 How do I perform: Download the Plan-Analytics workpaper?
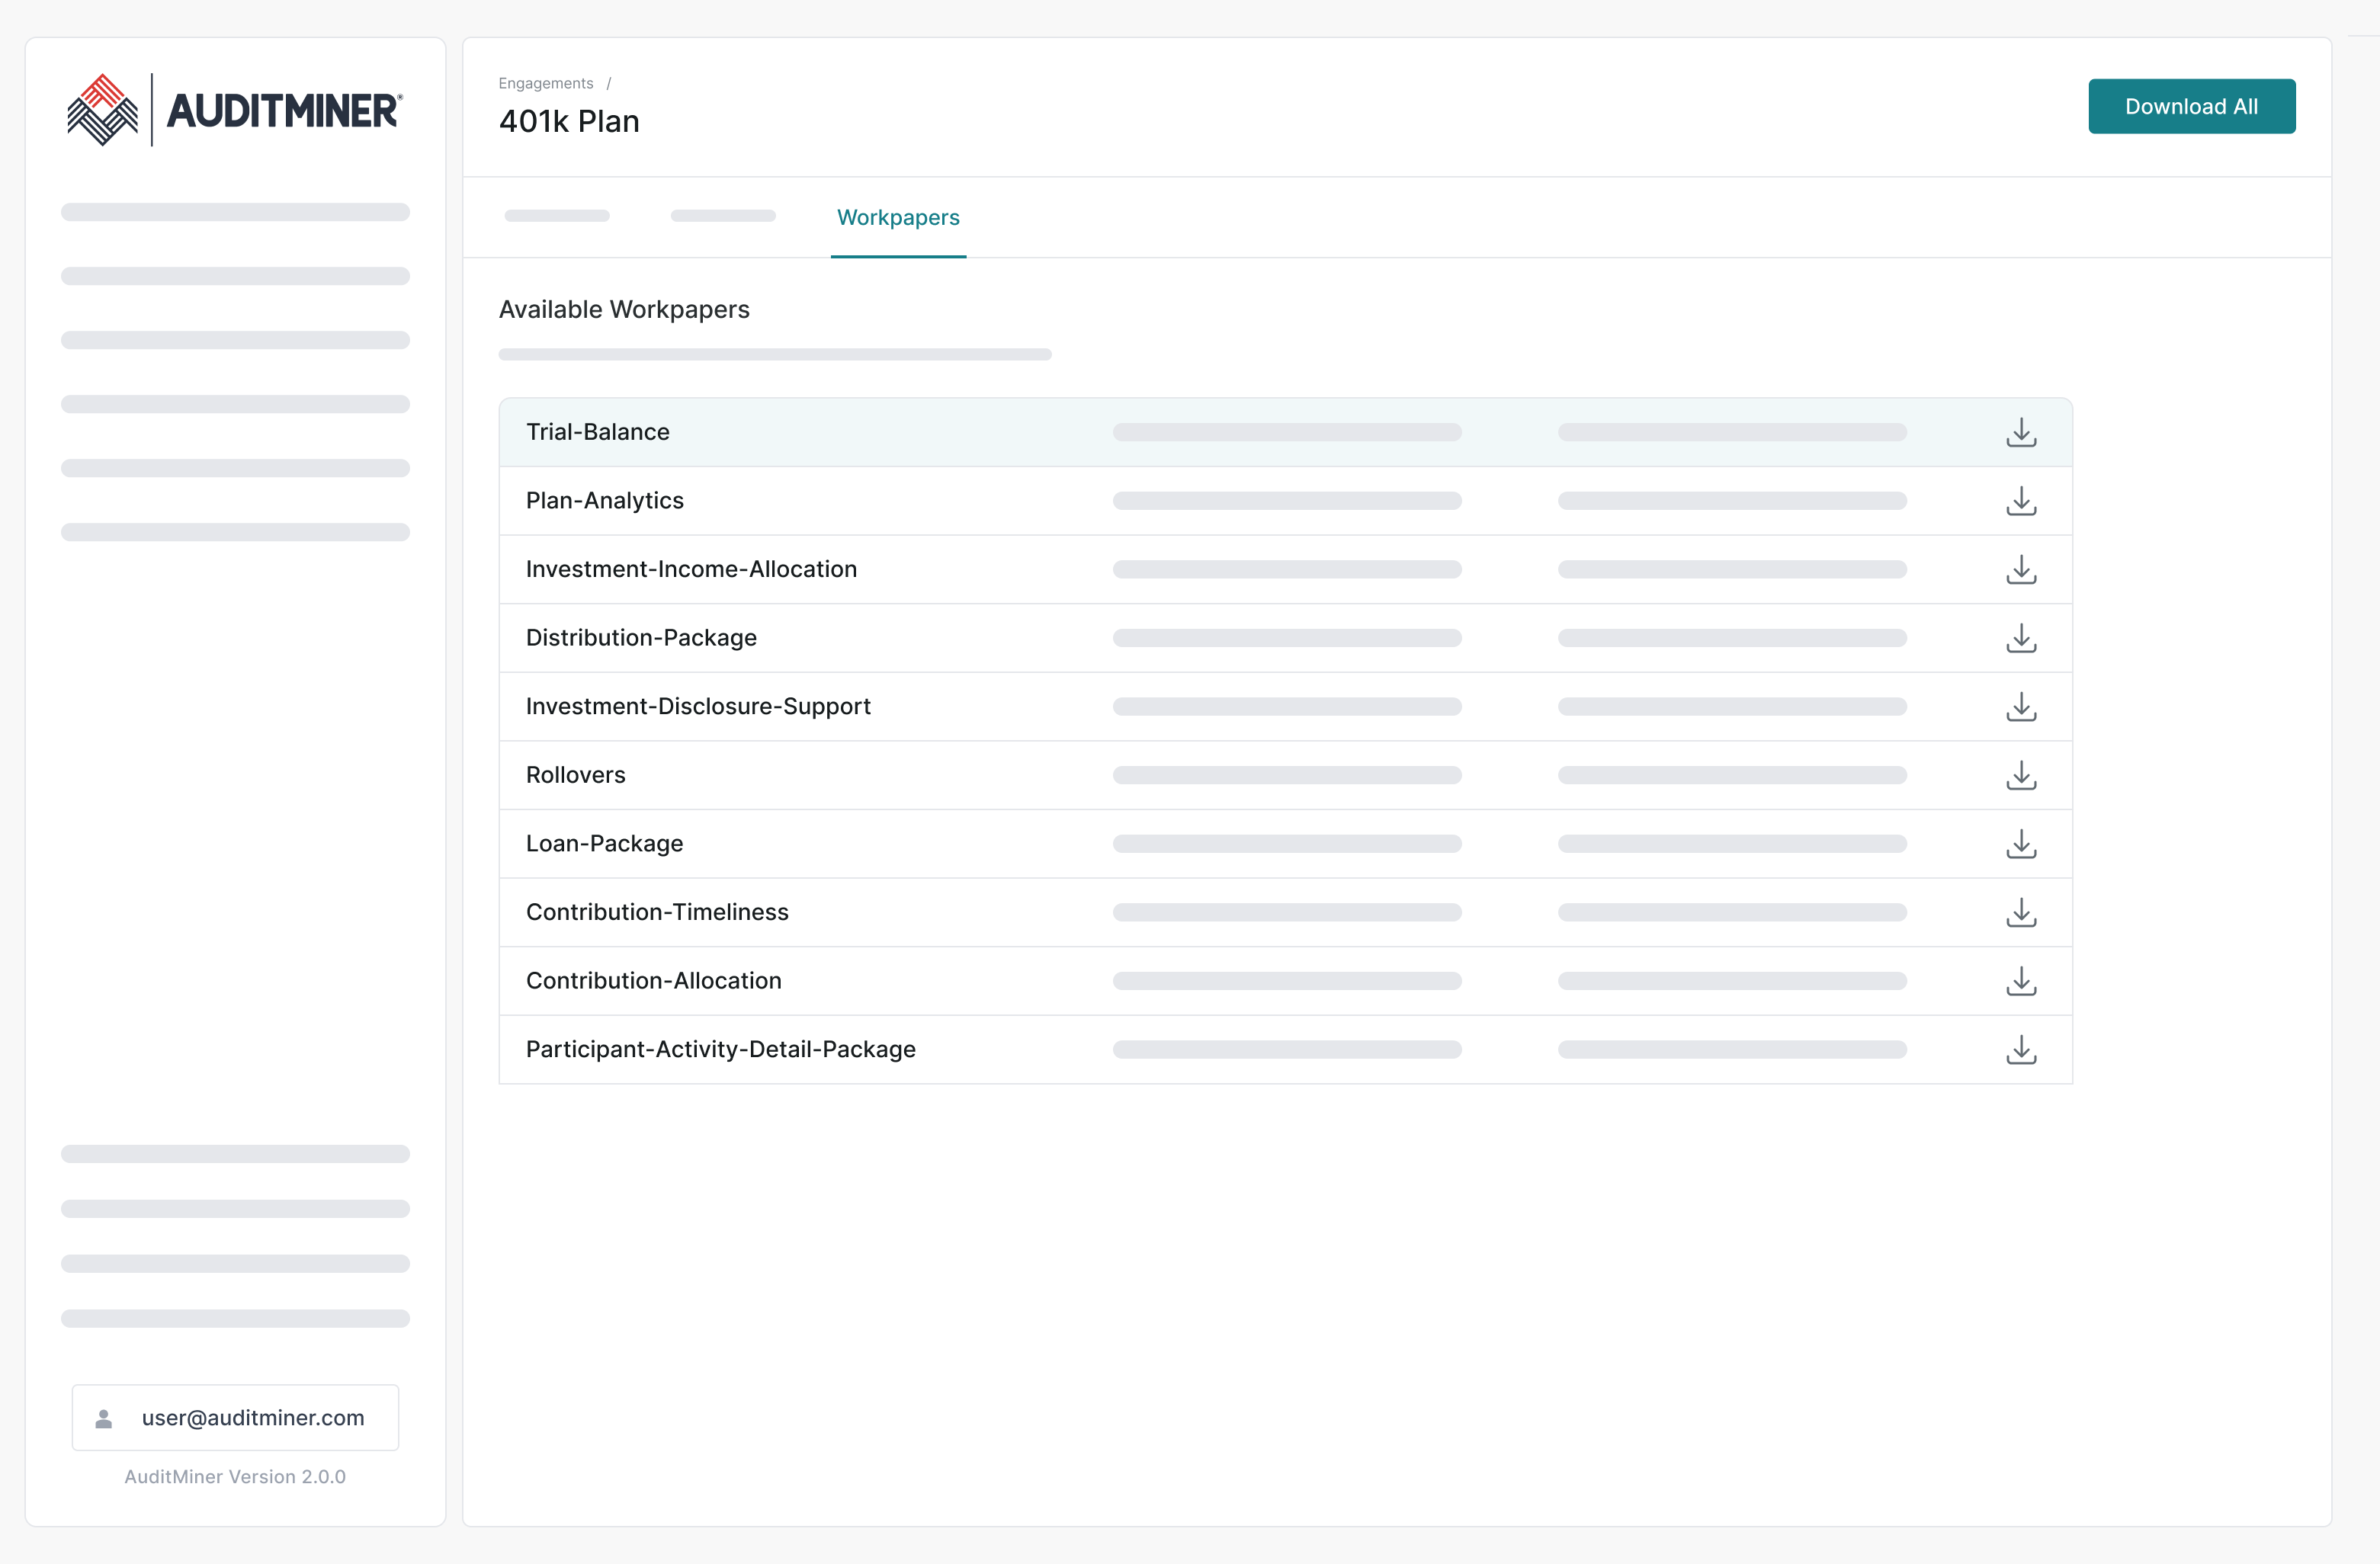[2021, 501]
